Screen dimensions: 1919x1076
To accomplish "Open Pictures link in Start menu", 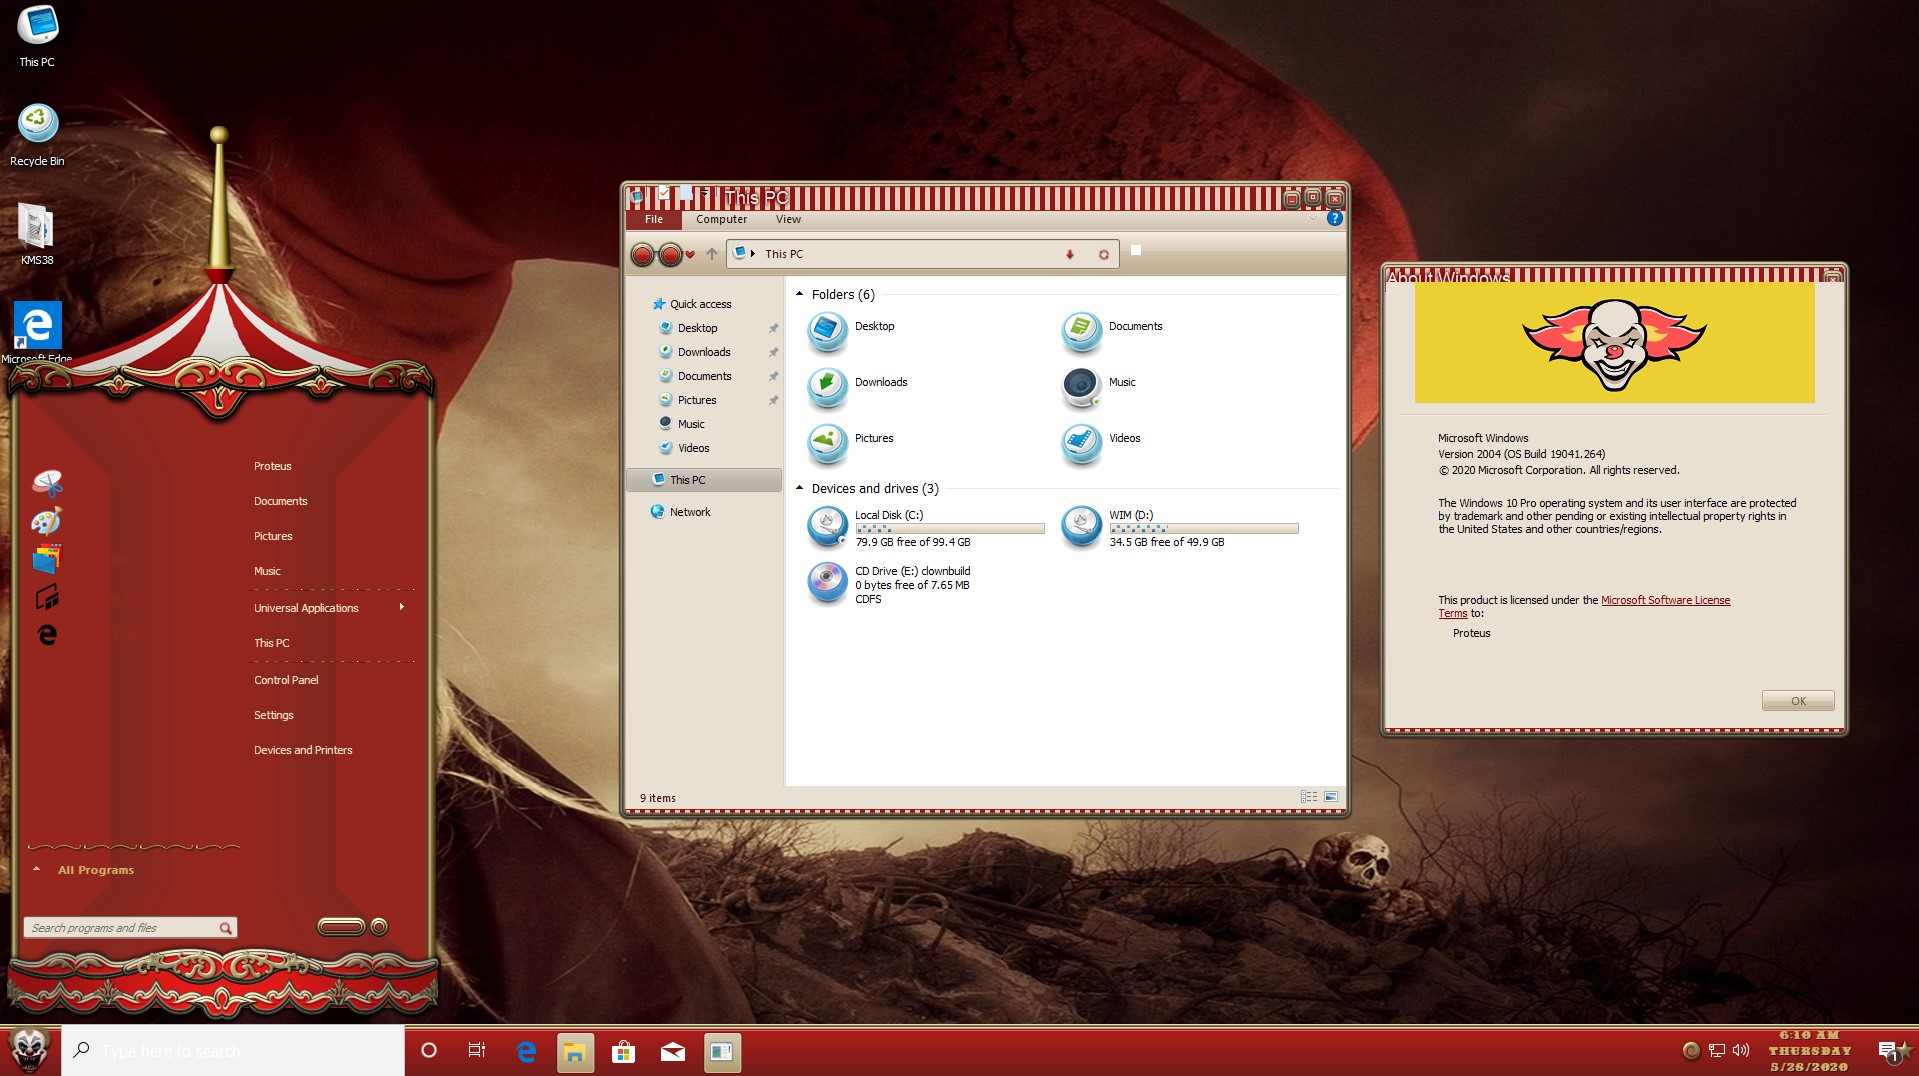I will coord(273,536).
